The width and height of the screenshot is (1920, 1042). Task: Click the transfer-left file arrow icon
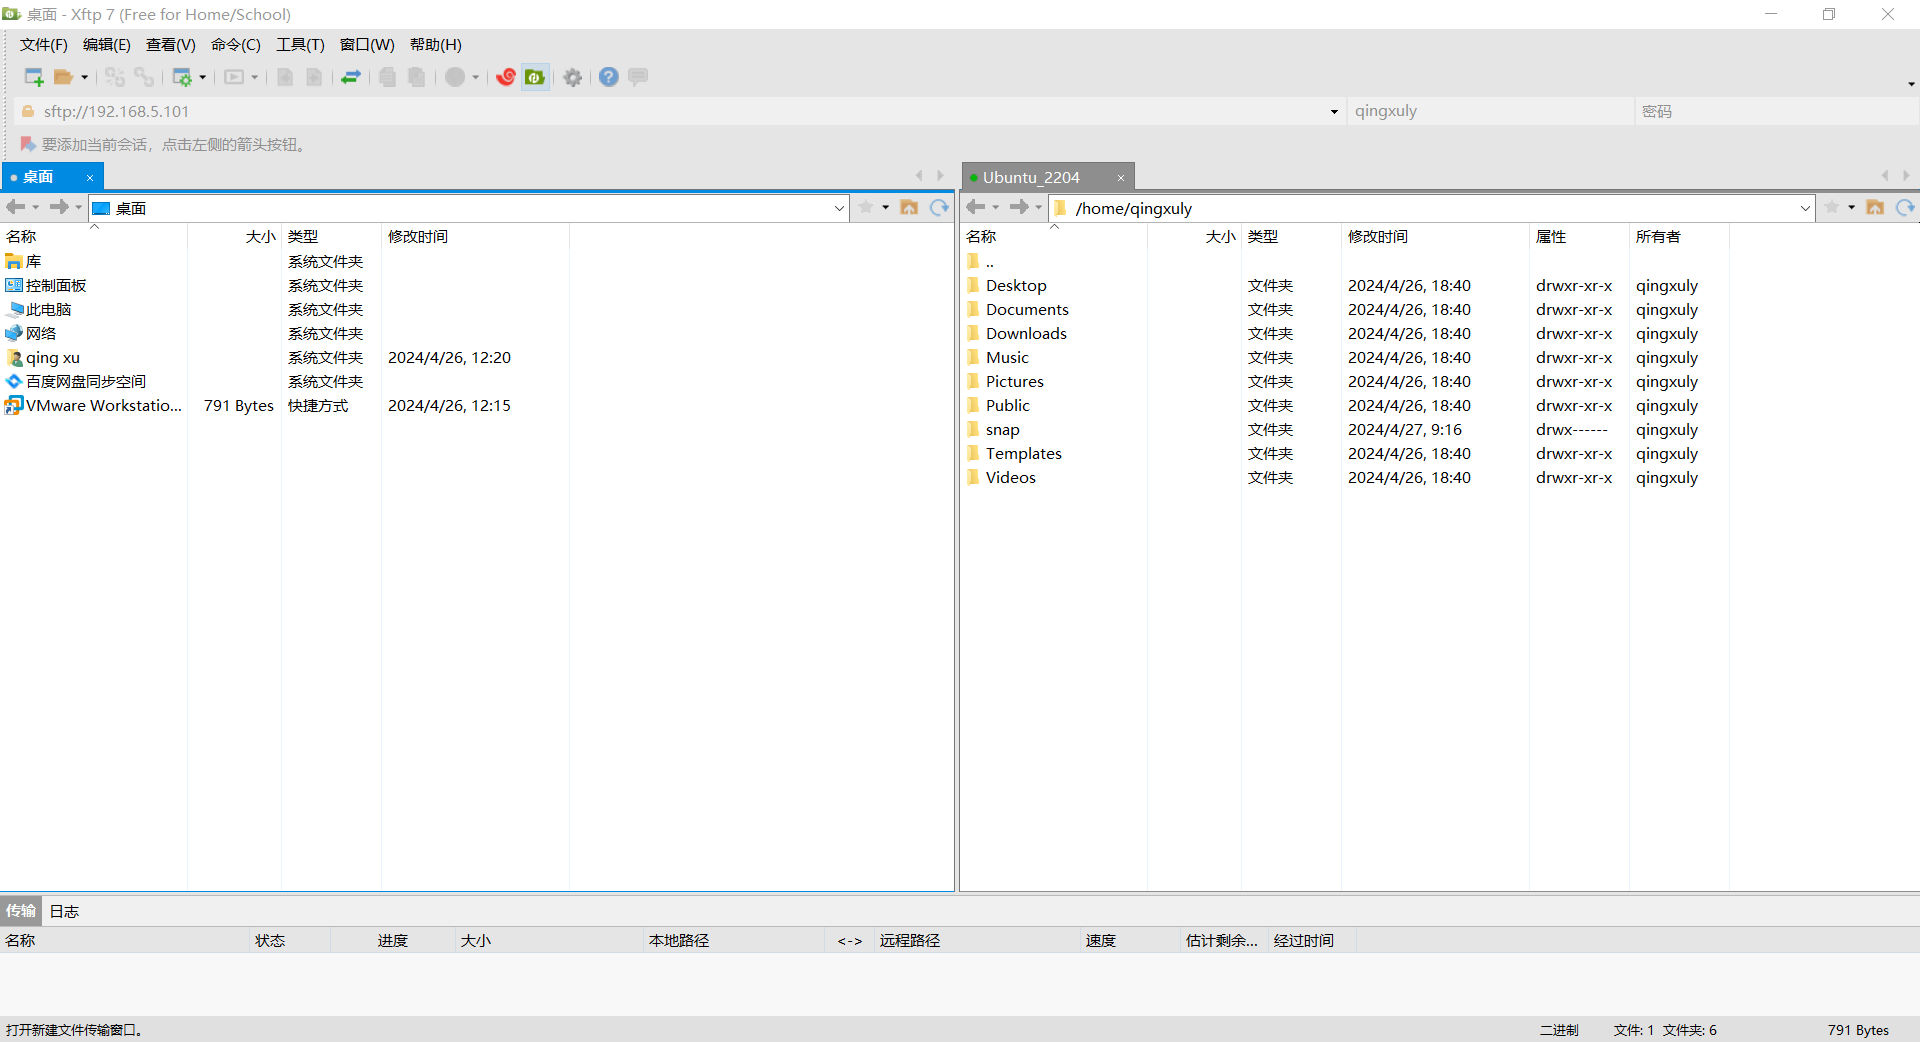285,77
